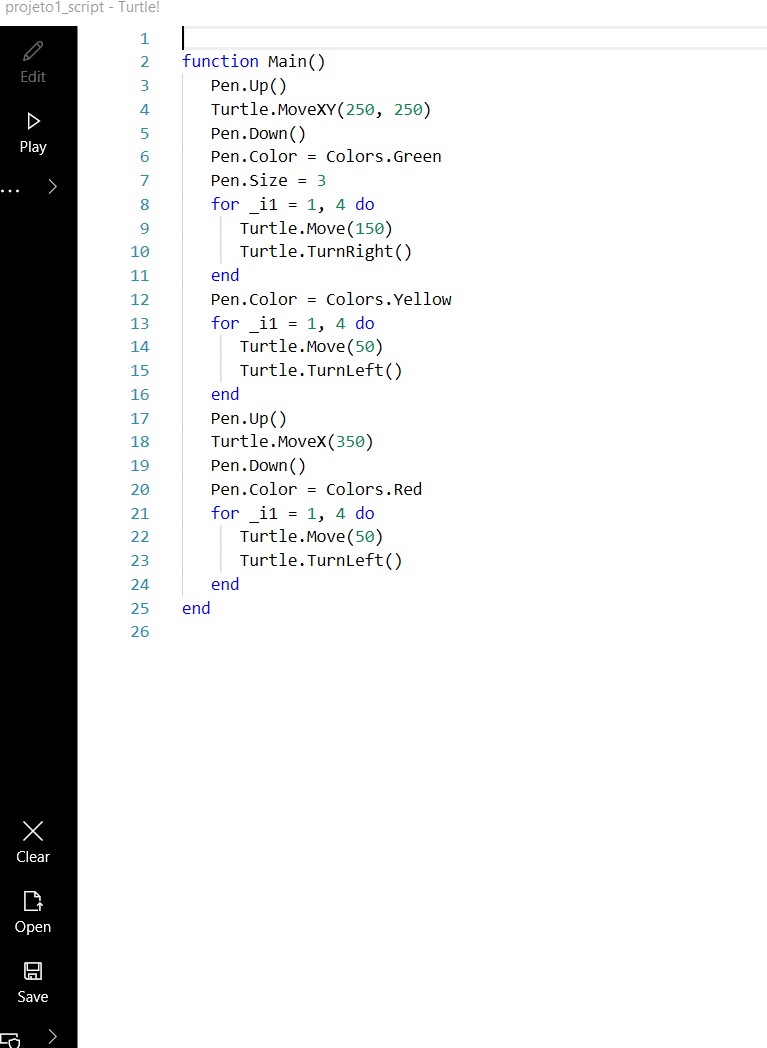Viewport: 767px width, 1048px height.
Task: Click 'Pen.Down()' on line 19
Action: pyautogui.click(x=258, y=465)
